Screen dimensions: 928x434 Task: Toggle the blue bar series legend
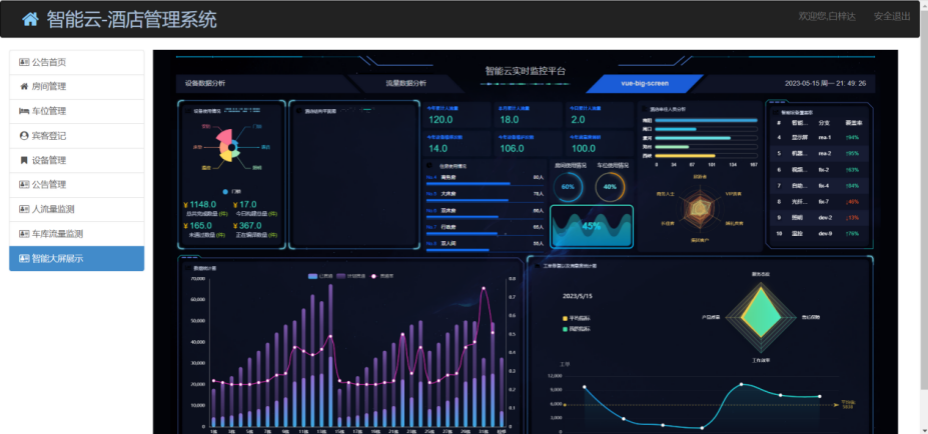coord(313,275)
